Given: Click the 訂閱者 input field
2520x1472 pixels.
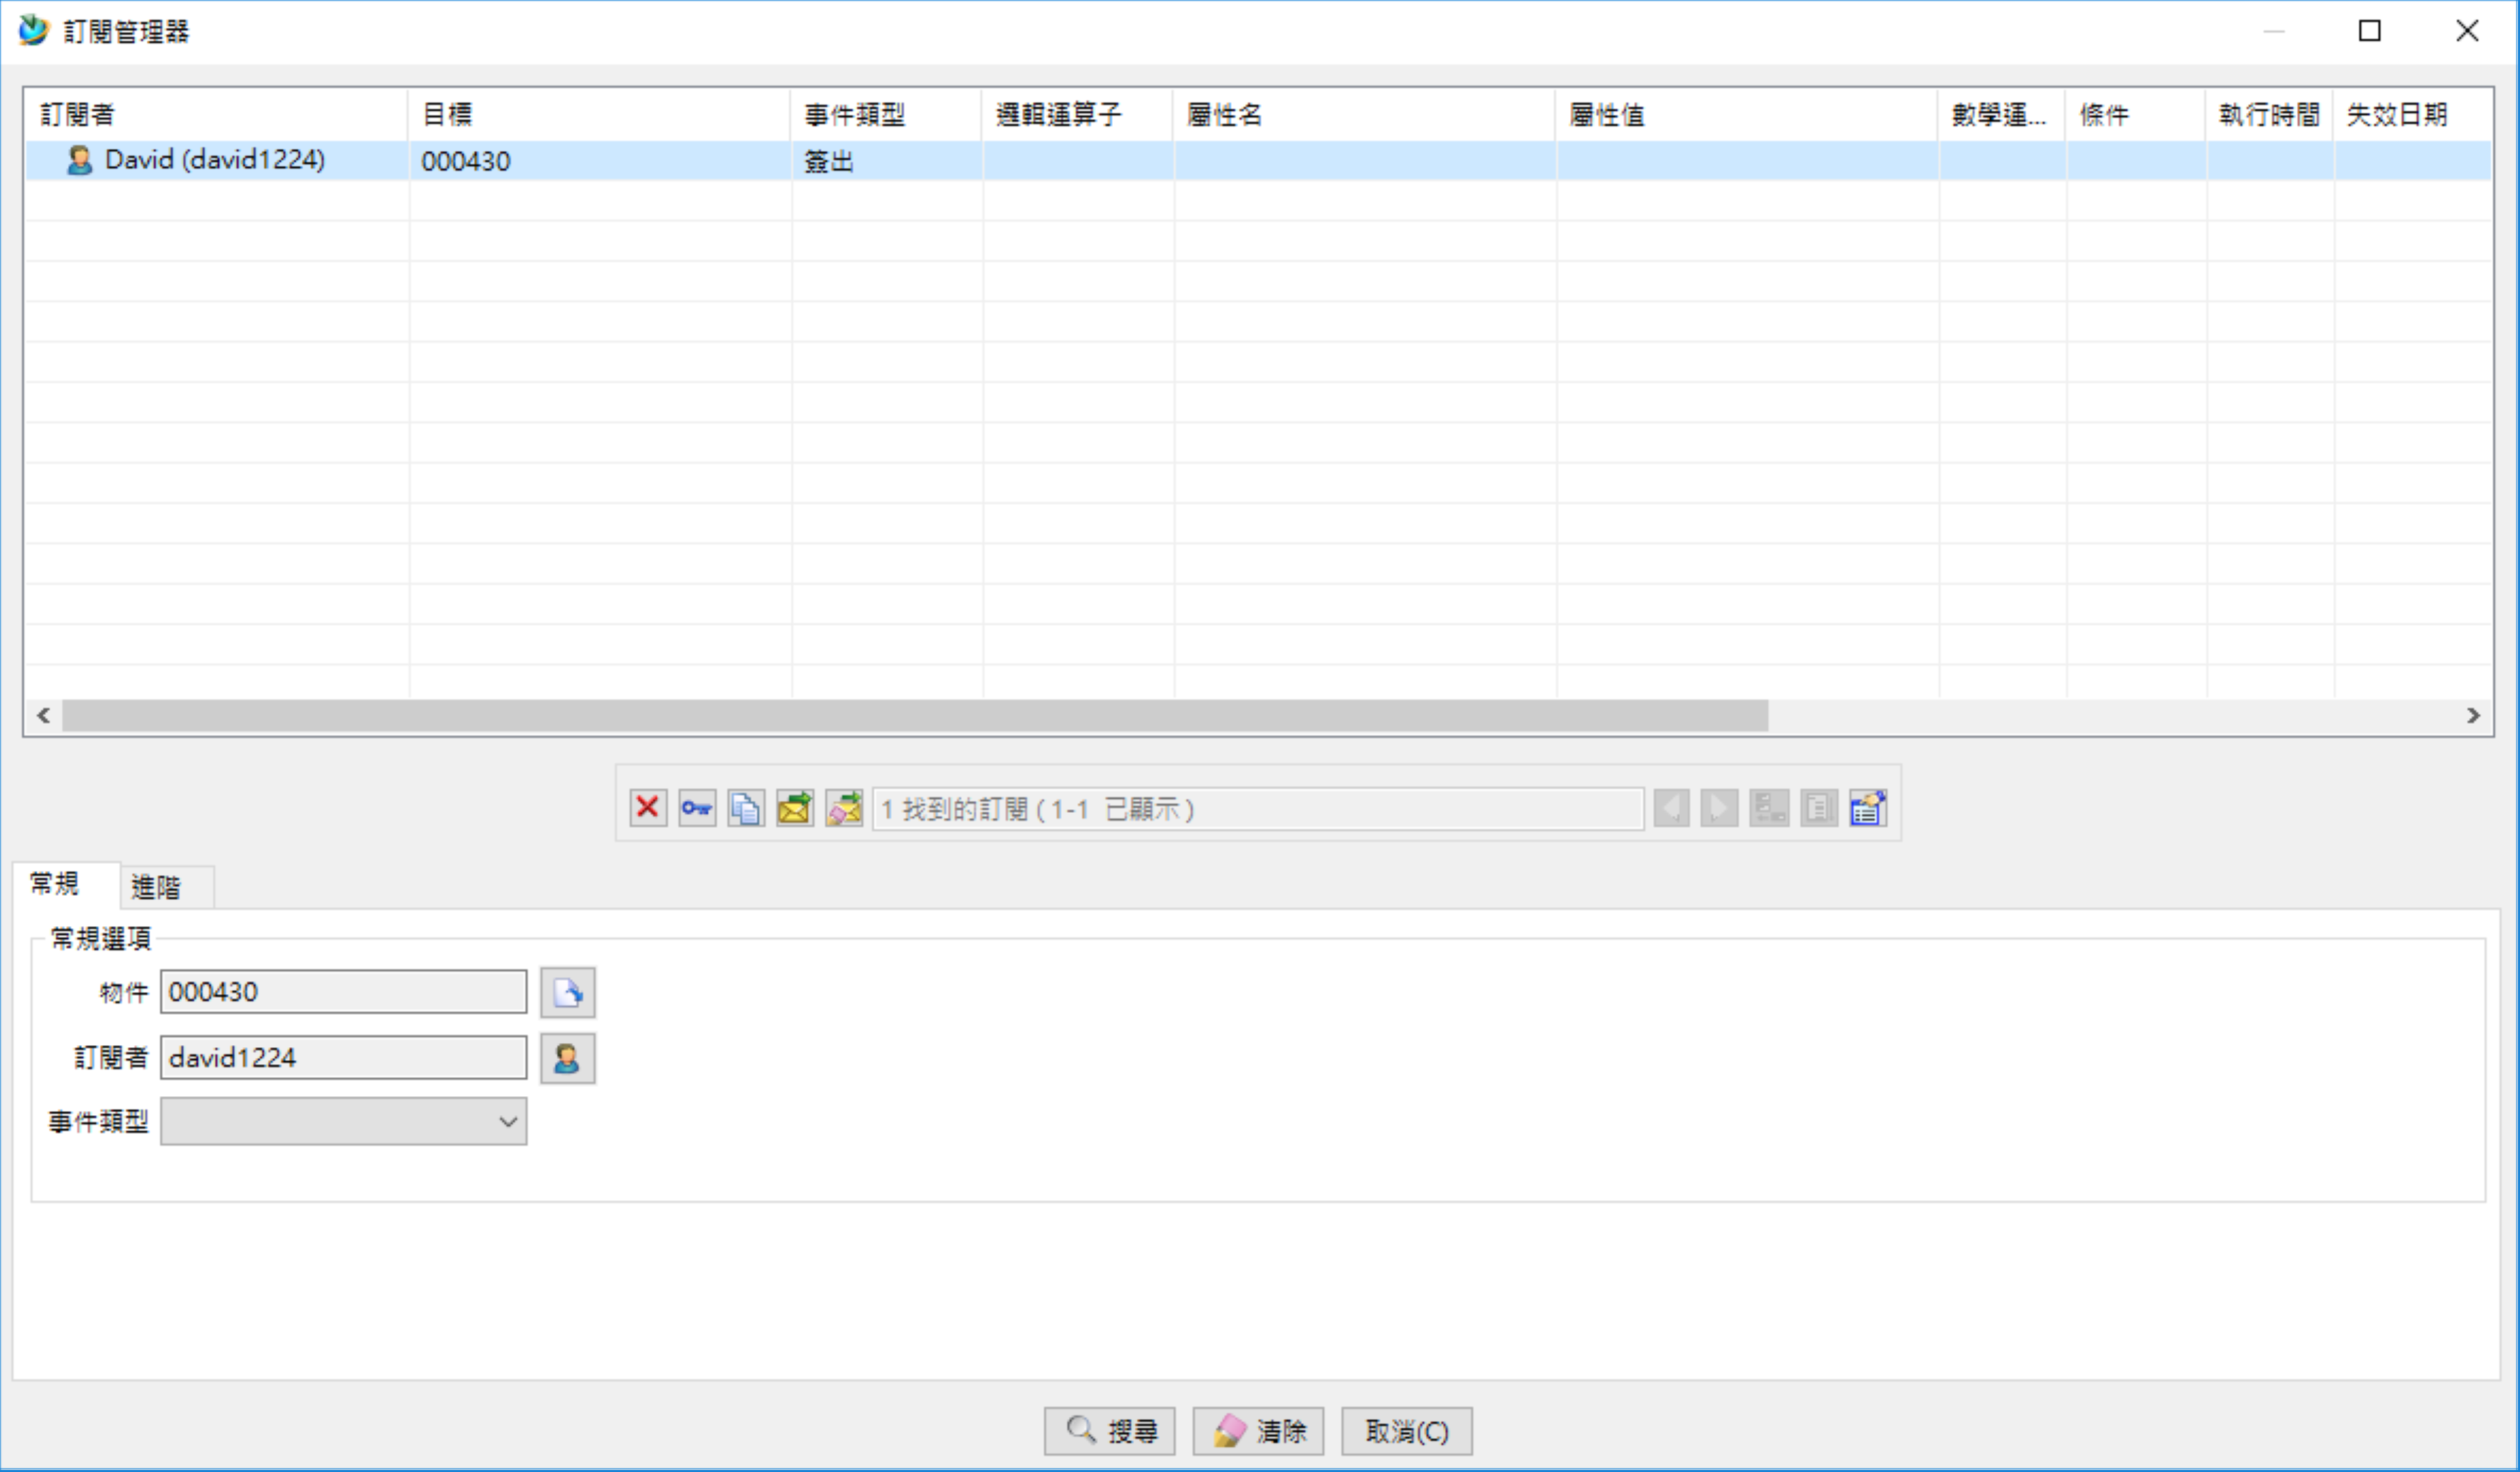Looking at the screenshot, I should [343, 1057].
